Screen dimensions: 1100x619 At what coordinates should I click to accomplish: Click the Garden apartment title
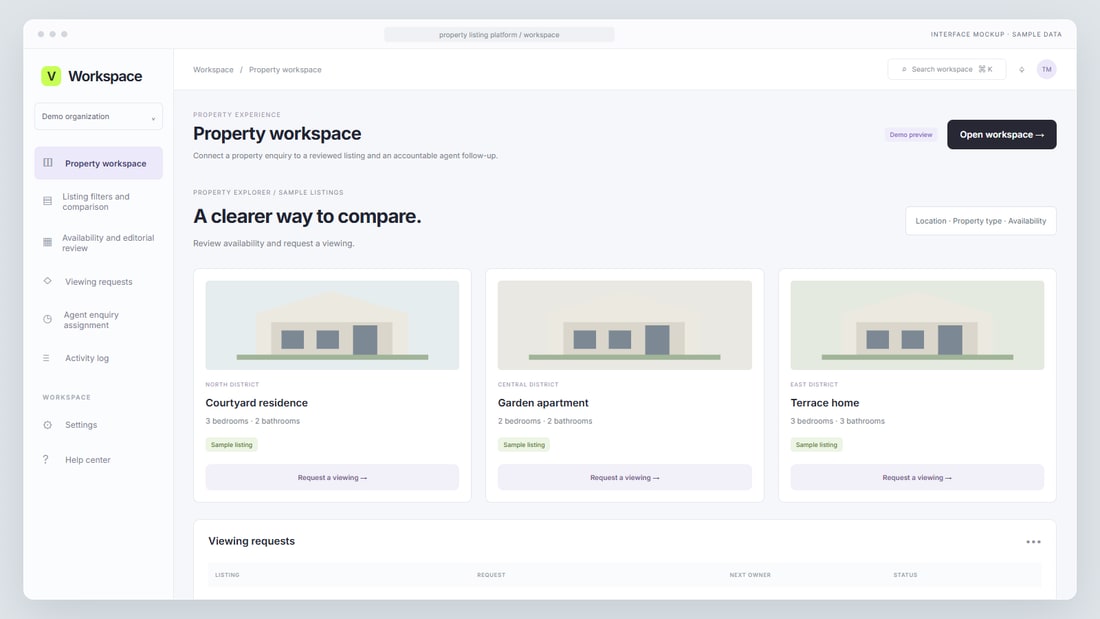pos(543,403)
